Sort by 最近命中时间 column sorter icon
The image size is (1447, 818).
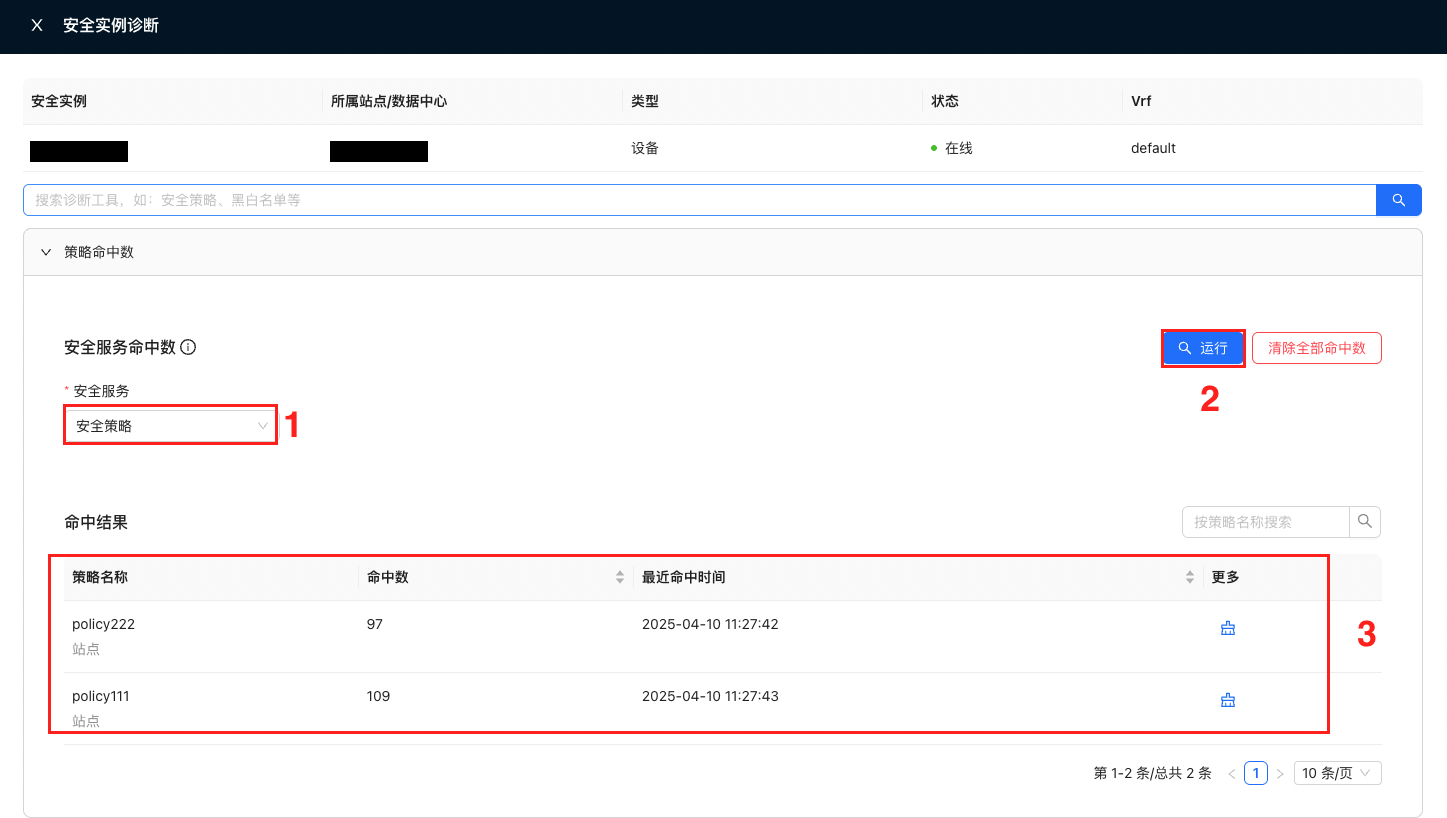pyautogui.click(x=1190, y=577)
